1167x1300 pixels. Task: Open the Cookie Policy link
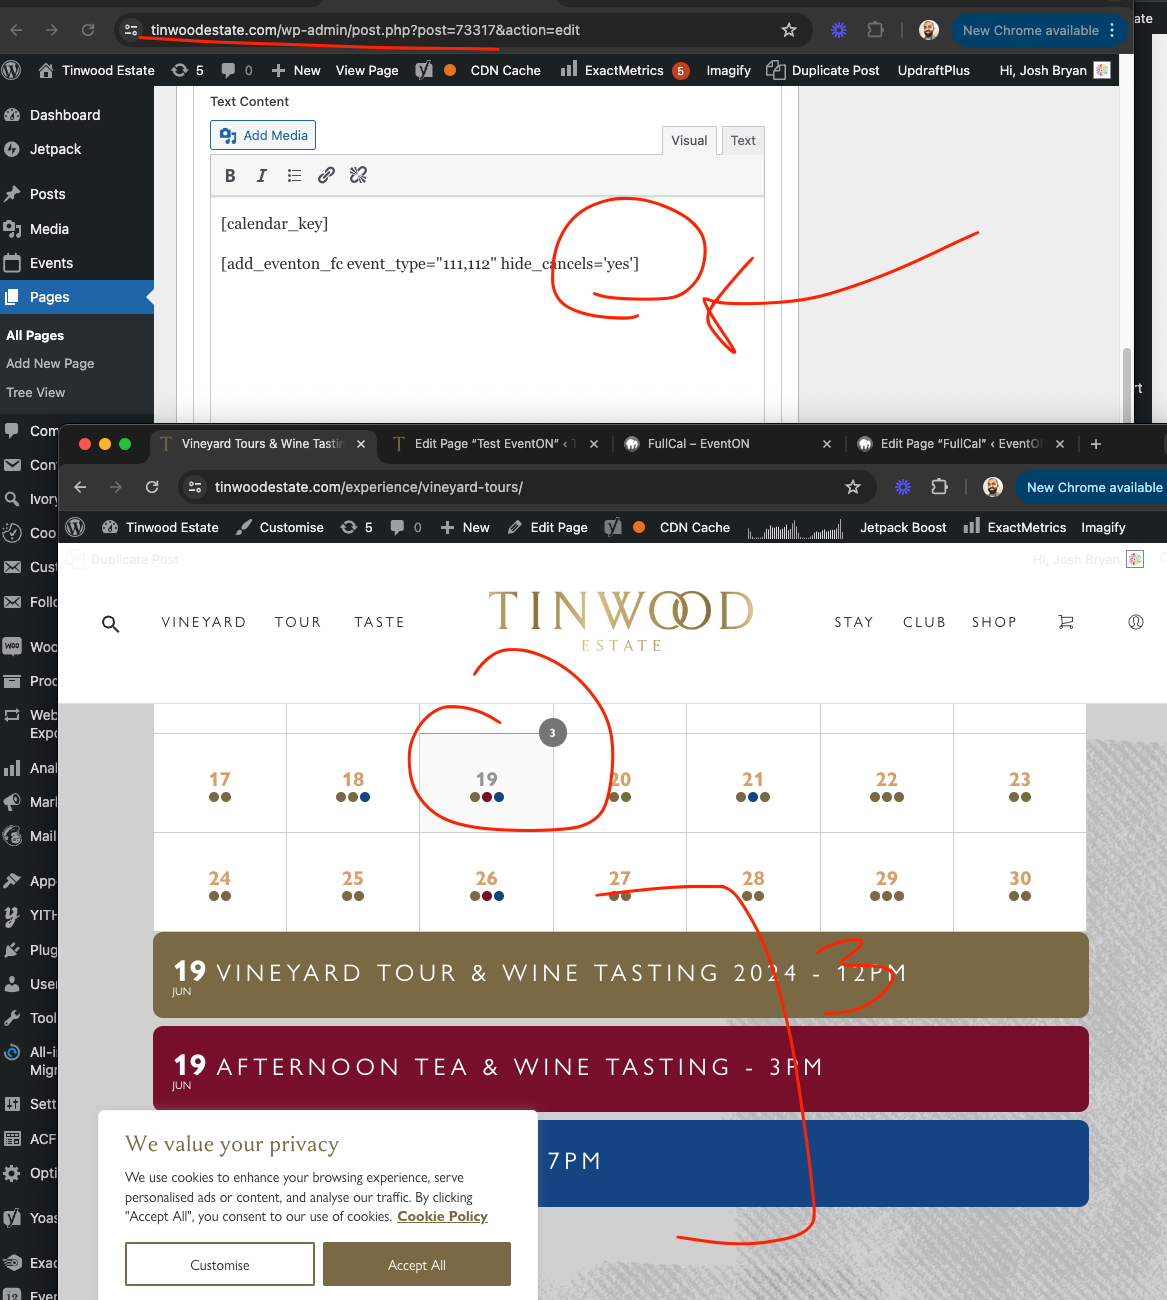(442, 1216)
